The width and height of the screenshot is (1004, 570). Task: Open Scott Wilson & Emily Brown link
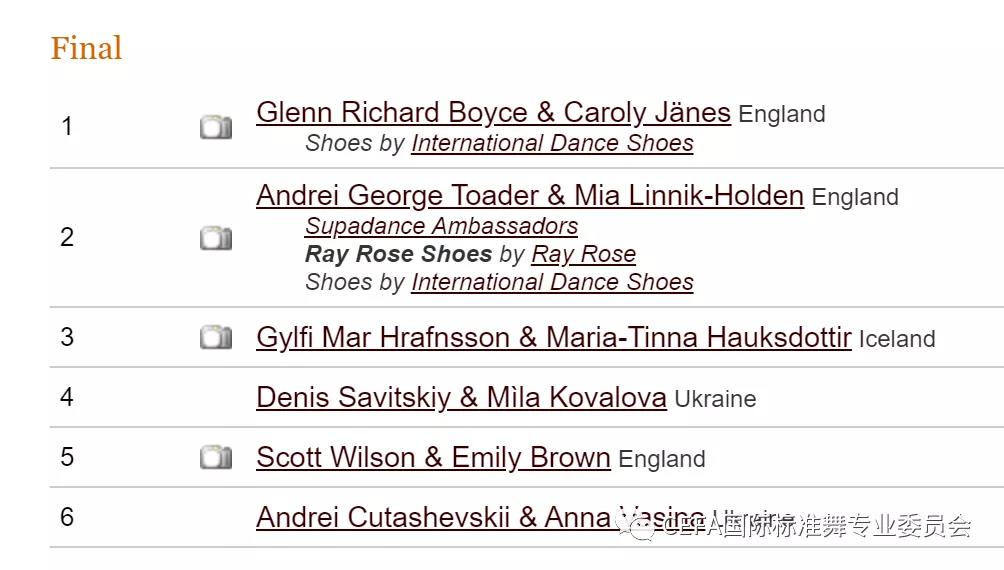tap(433, 457)
